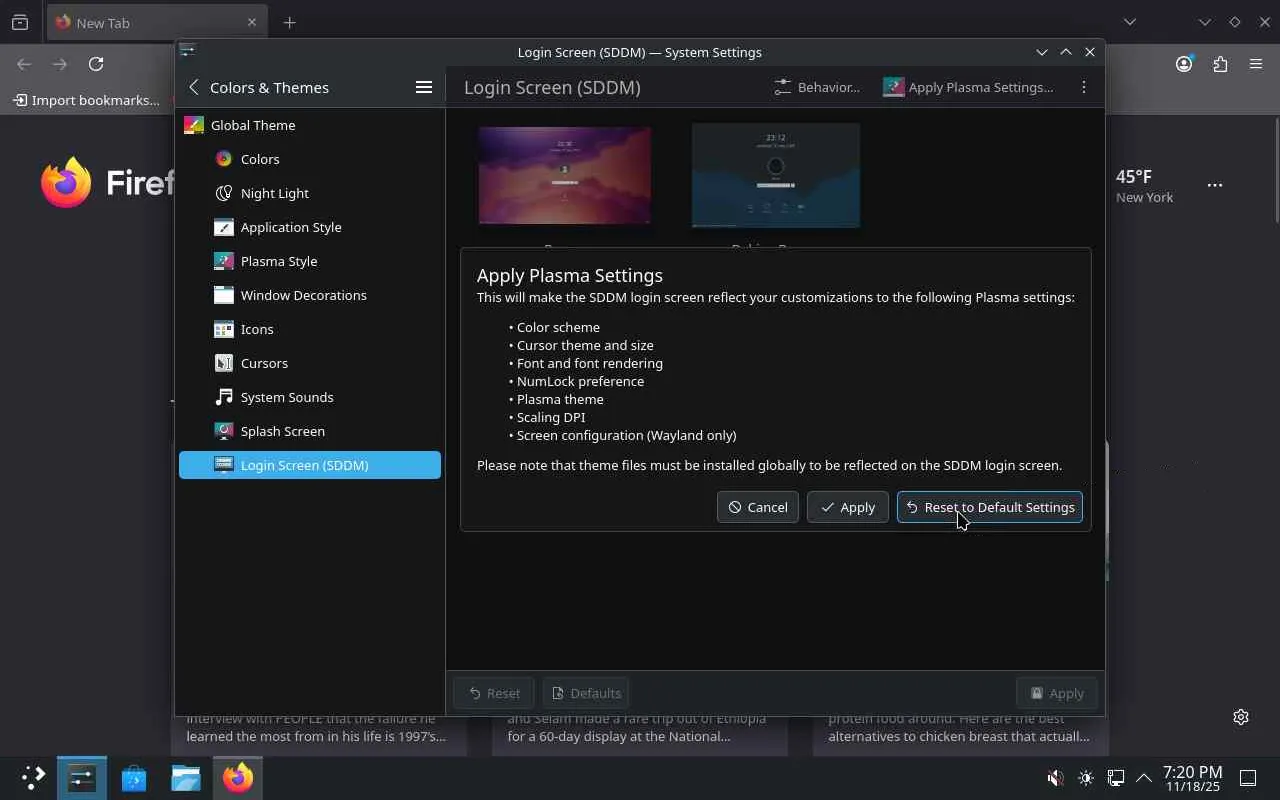This screenshot has width=1280, height=800.
Task: Open the Behavior... settings
Action: [x=817, y=87]
